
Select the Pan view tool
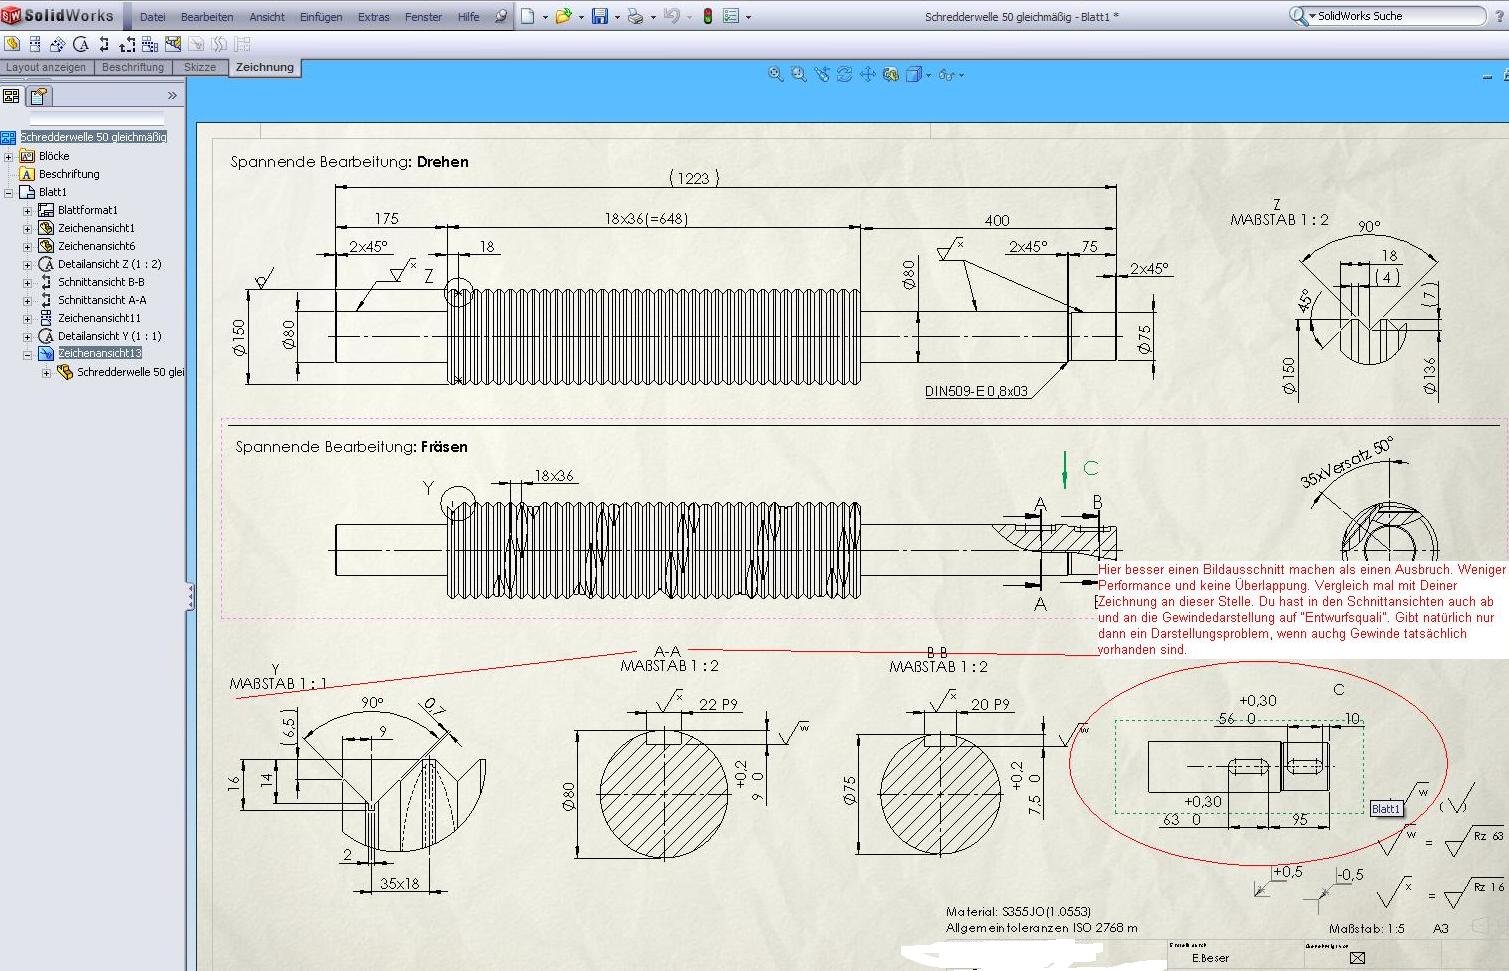coord(867,75)
